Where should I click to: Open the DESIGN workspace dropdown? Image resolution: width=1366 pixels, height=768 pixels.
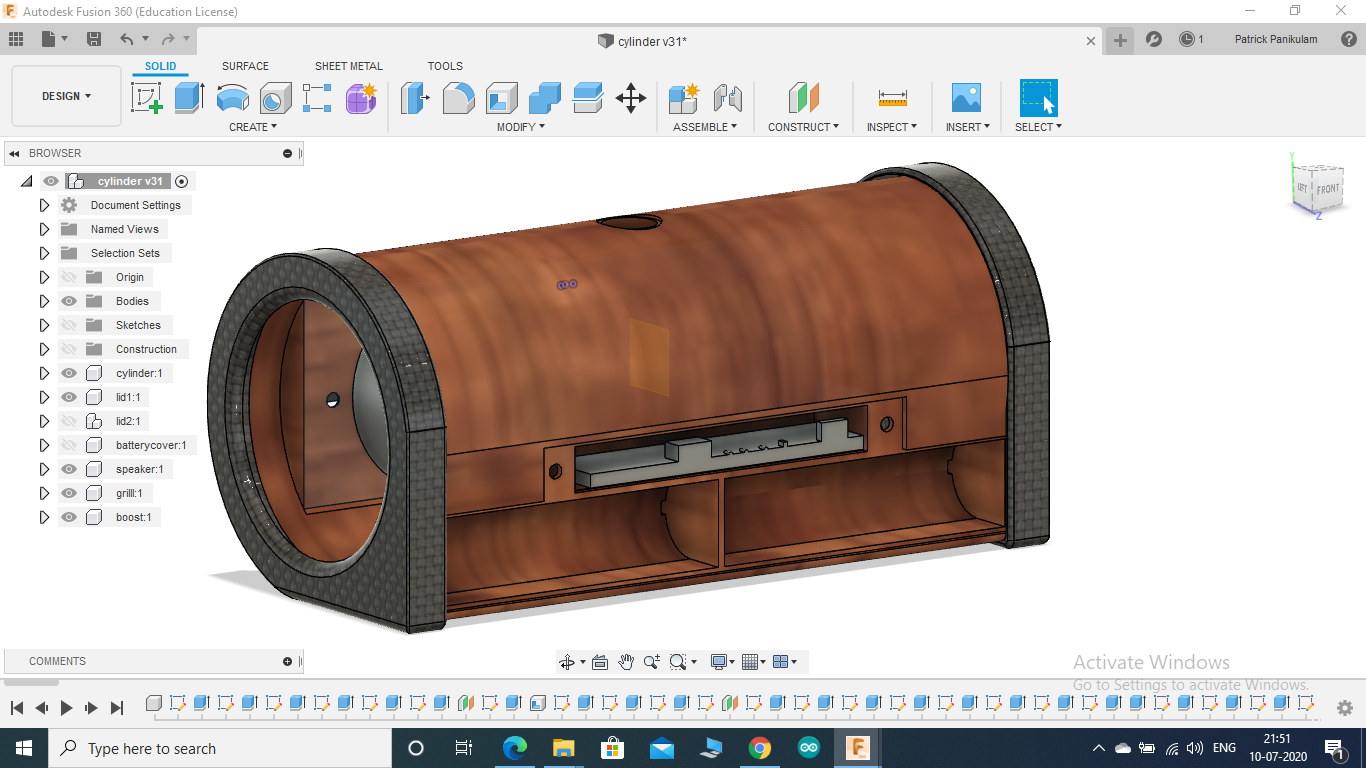(x=66, y=96)
